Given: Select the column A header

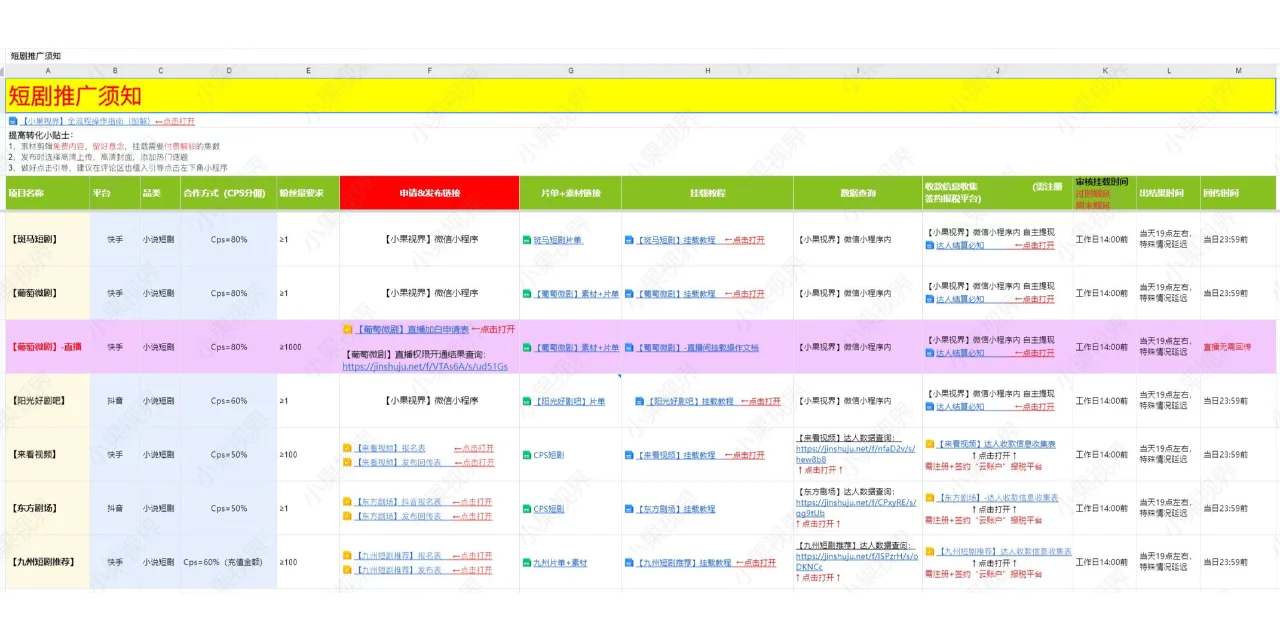Looking at the screenshot, I should [48, 71].
